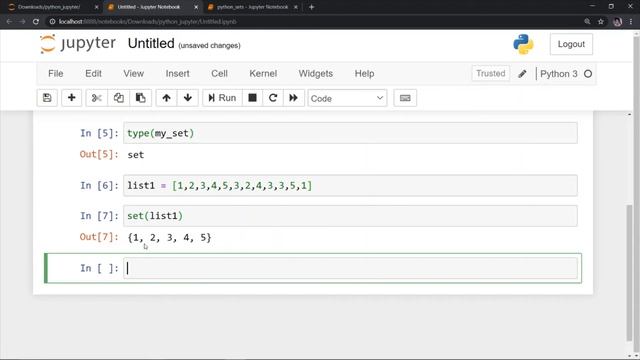Click the Out[7] output {1, 2, 3, 4, 5}
This screenshot has width=640, height=360.
click(x=169, y=238)
